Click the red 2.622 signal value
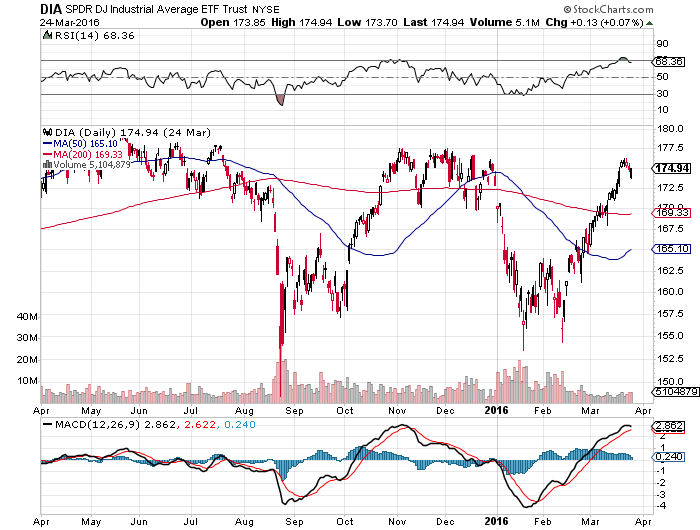The width and height of the screenshot is (700, 530). point(200,424)
